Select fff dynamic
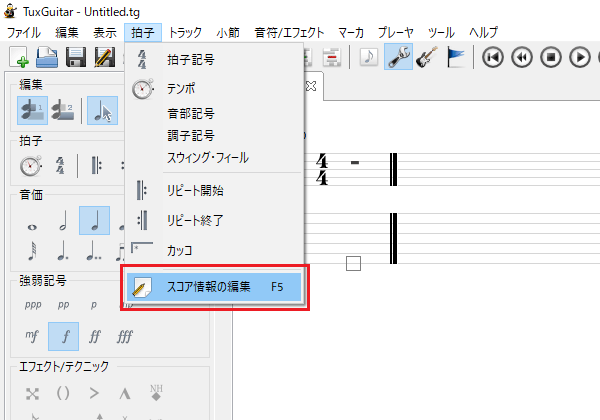Screen dimensions: 600x420 tap(125, 336)
